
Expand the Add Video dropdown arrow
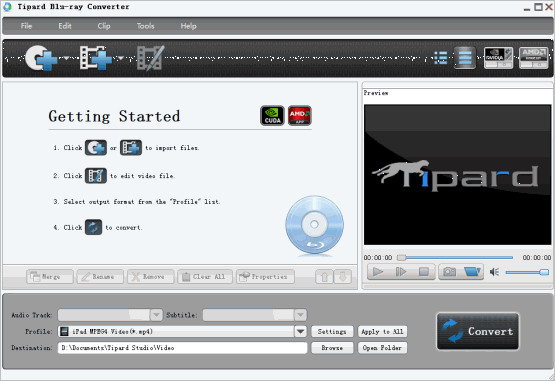click(x=121, y=58)
